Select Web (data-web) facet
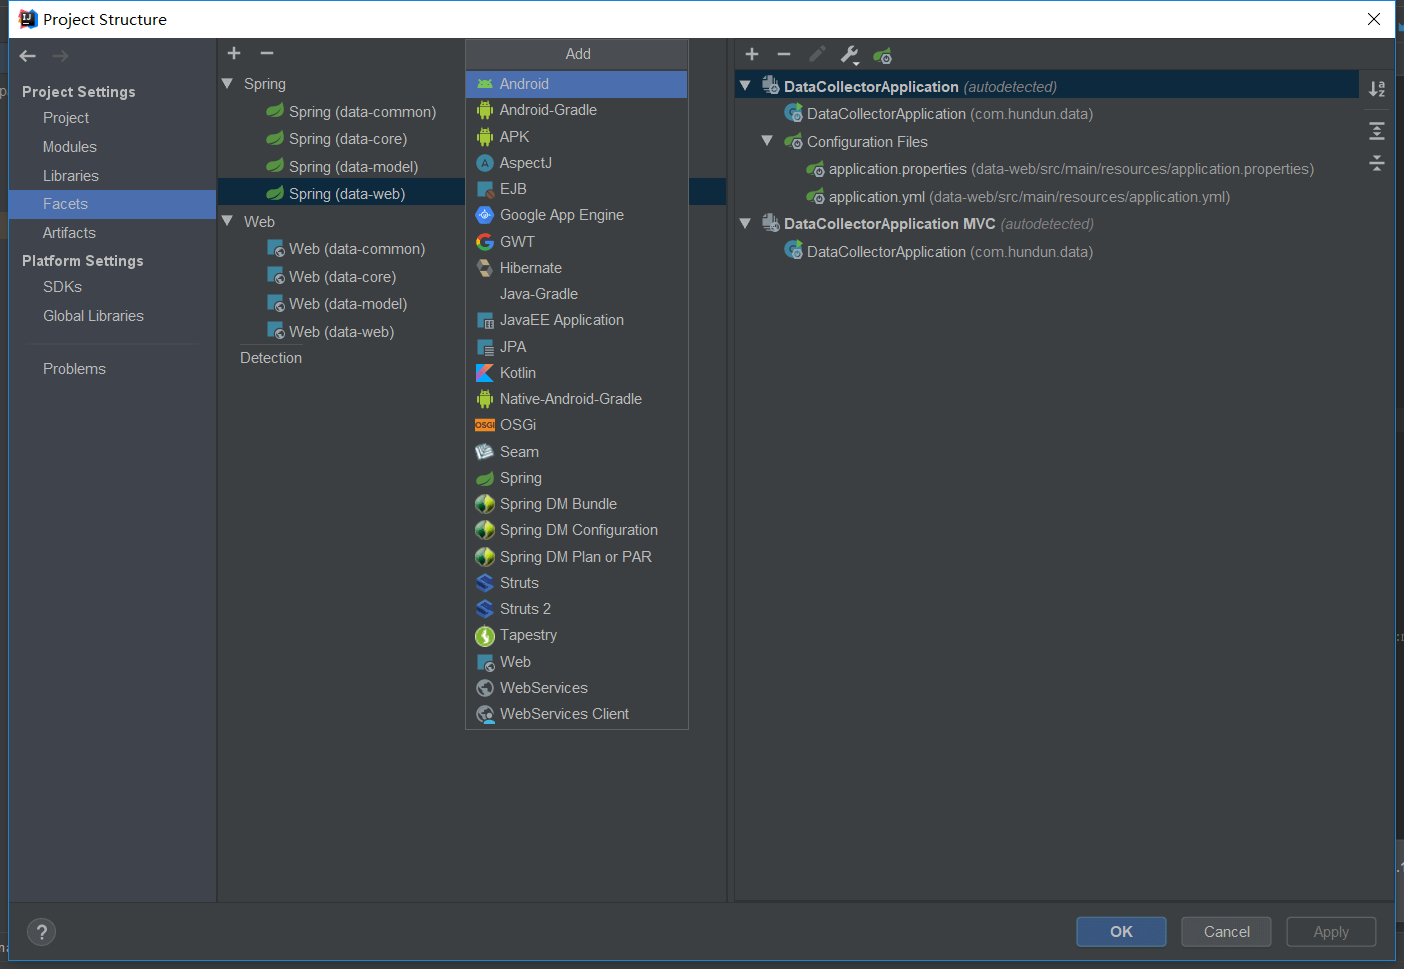Image resolution: width=1404 pixels, height=969 pixels. click(x=330, y=332)
